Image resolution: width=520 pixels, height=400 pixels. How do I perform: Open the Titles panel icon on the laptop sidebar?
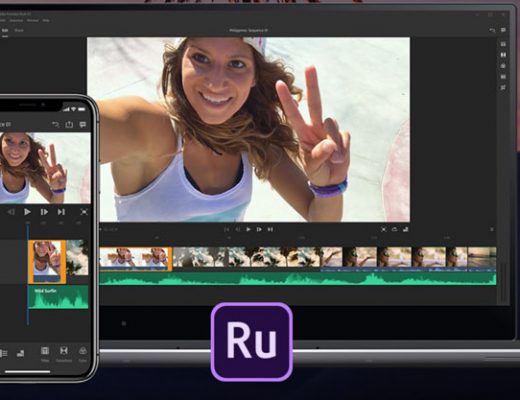click(503, 44)
